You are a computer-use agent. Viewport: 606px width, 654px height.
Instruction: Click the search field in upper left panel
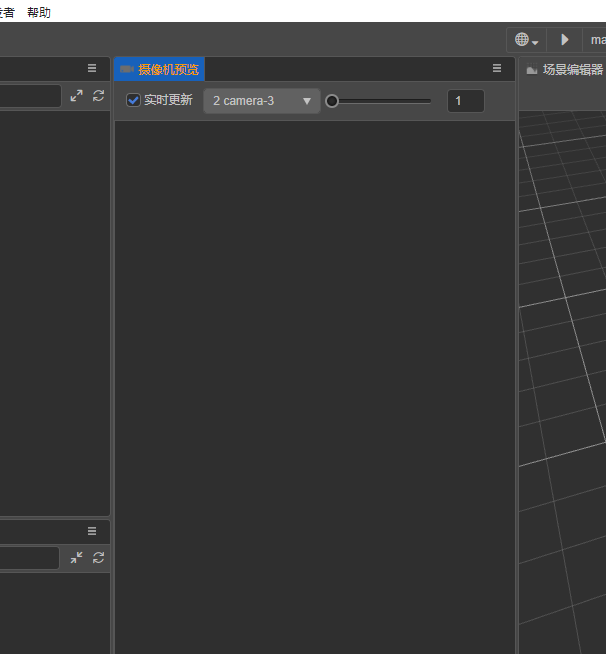pyautogui.click(x=30, y=96)
